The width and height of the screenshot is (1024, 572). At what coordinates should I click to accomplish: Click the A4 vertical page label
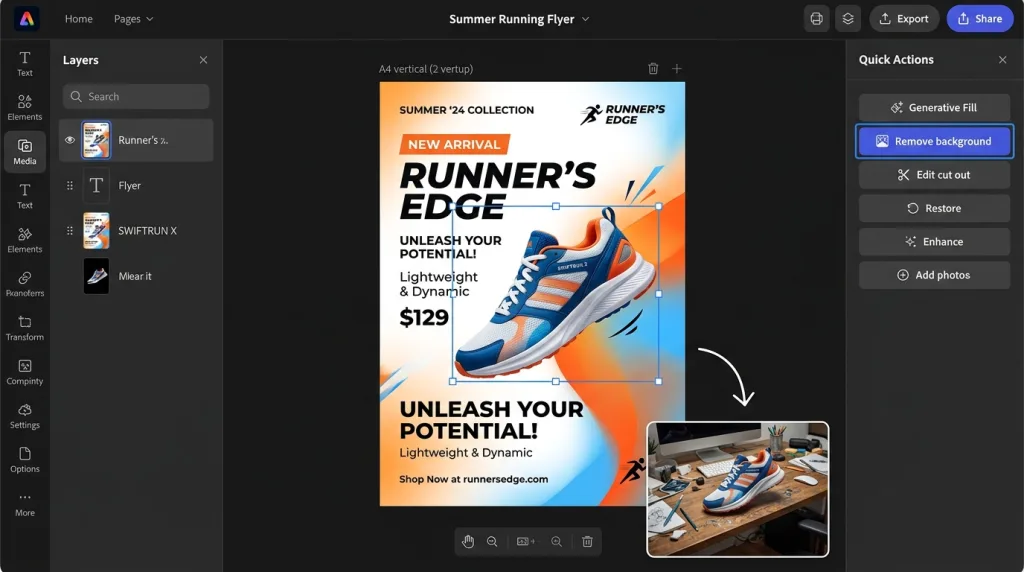[x=426, y=69]
